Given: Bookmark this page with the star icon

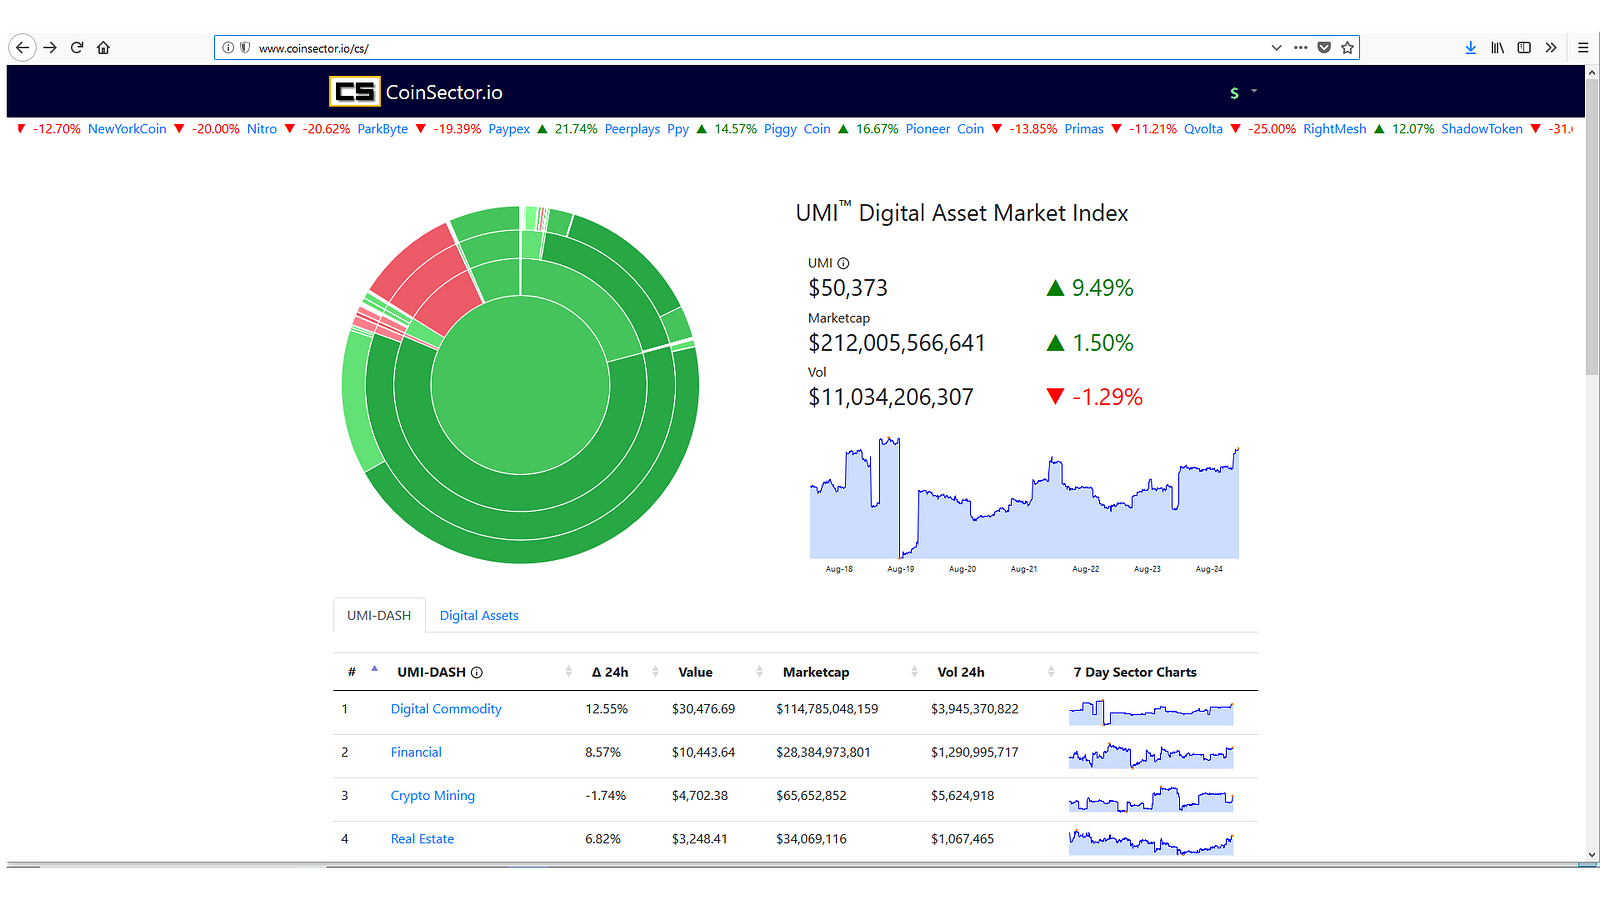Looking at the screenshot, I should 1347,48.
